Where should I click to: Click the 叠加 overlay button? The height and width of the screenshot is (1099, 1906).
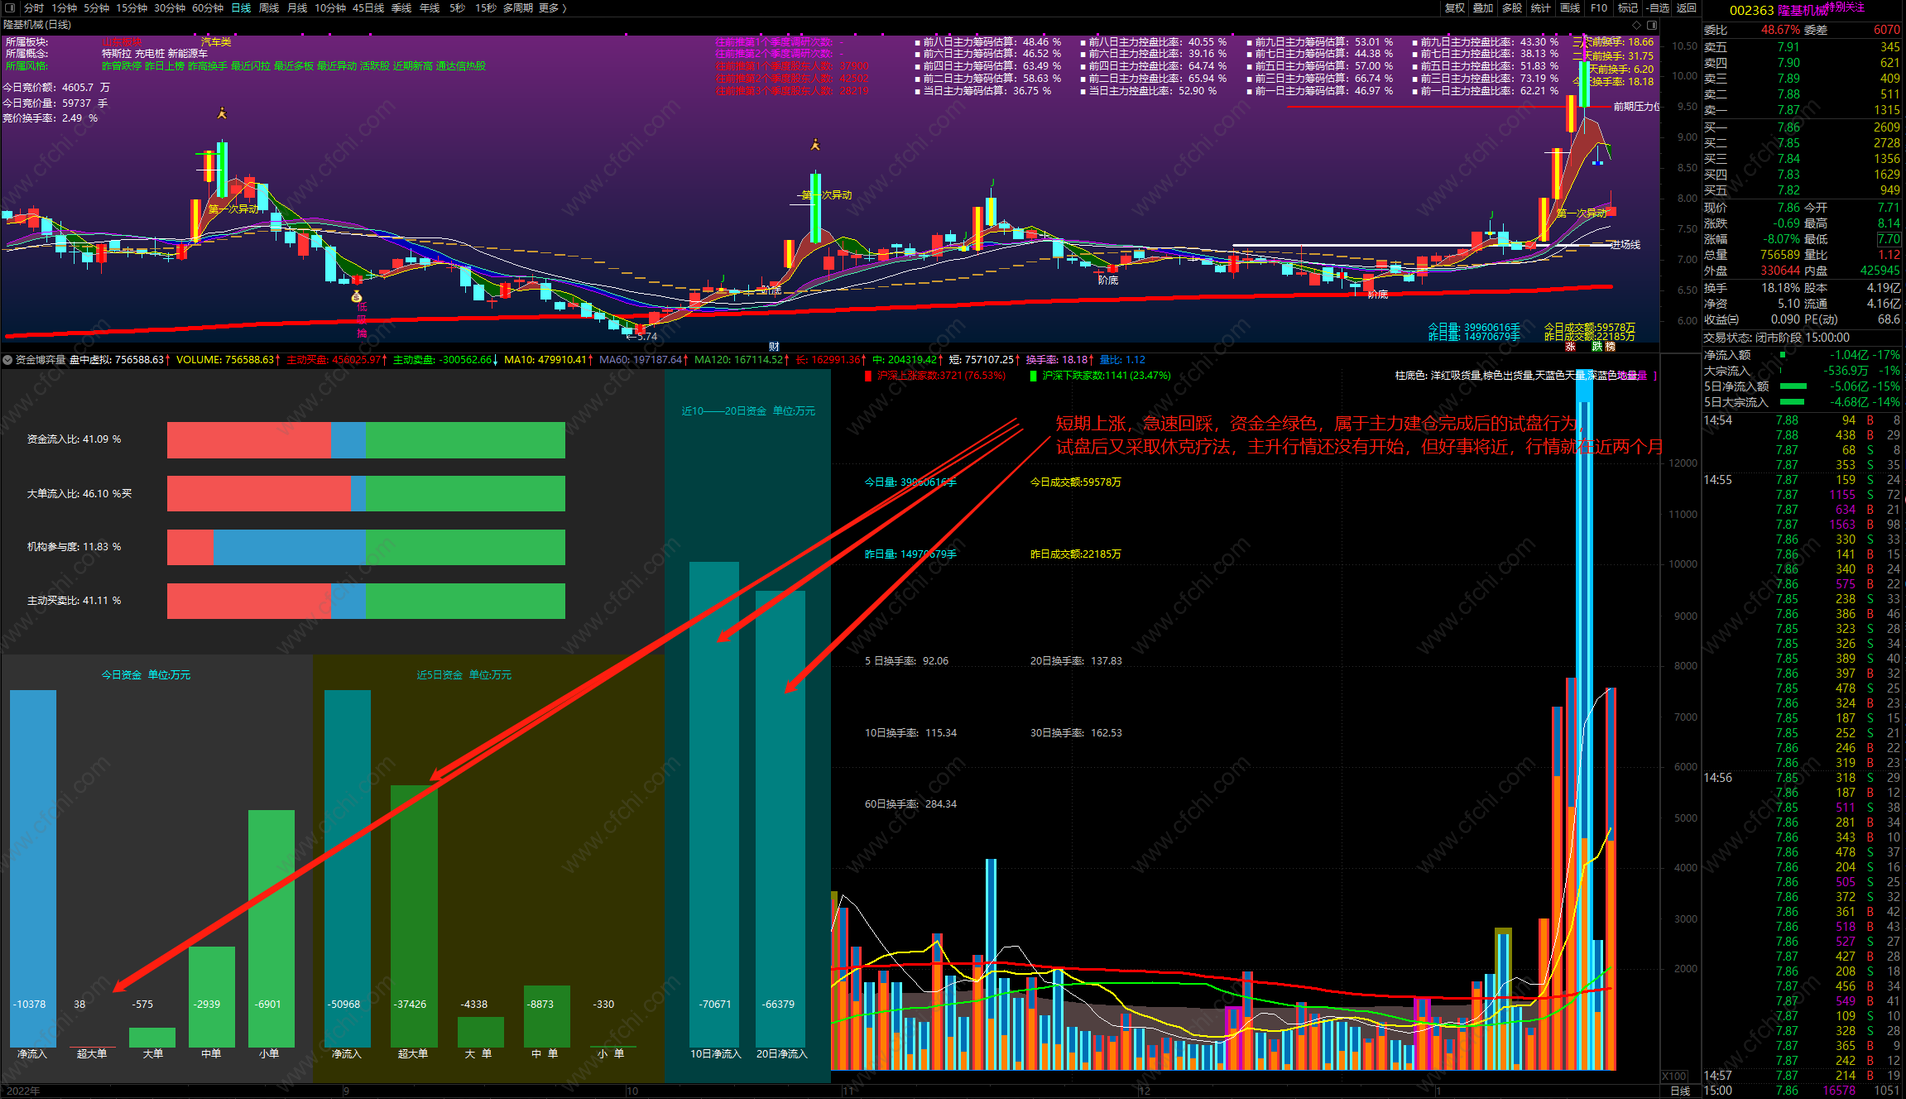coord(1483,8)
